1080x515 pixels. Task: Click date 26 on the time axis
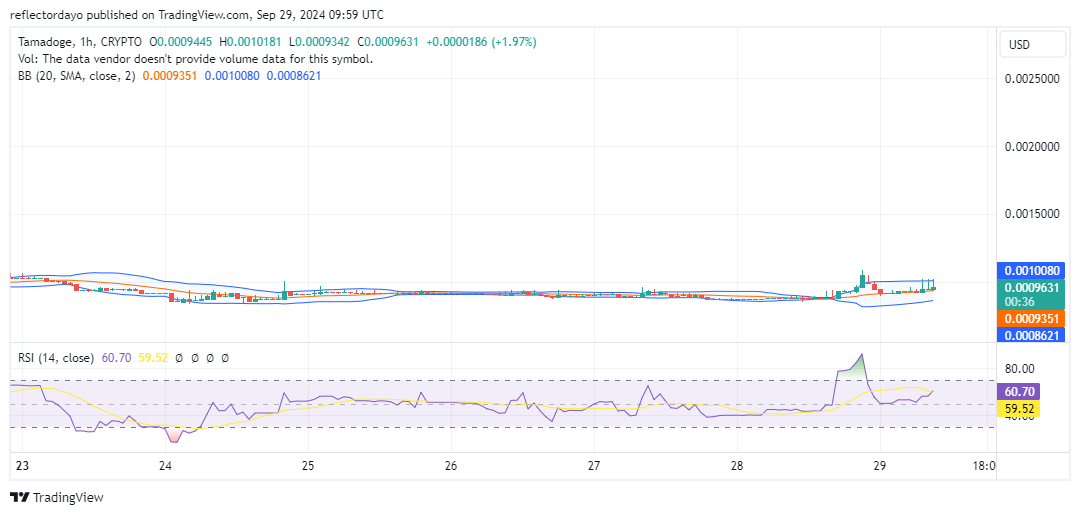(451, 465)
